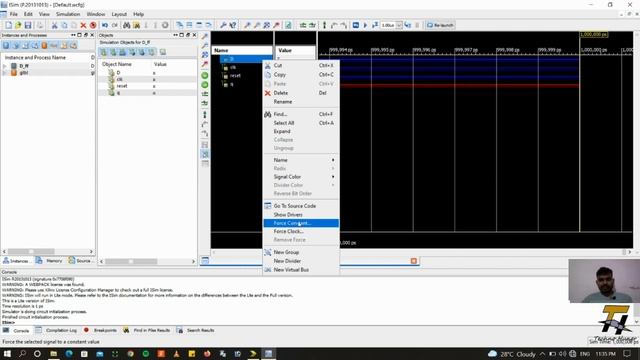This screenshot has width=640, height=360.
Task: Close the Objects panel
Action: (x=194, y=35)
